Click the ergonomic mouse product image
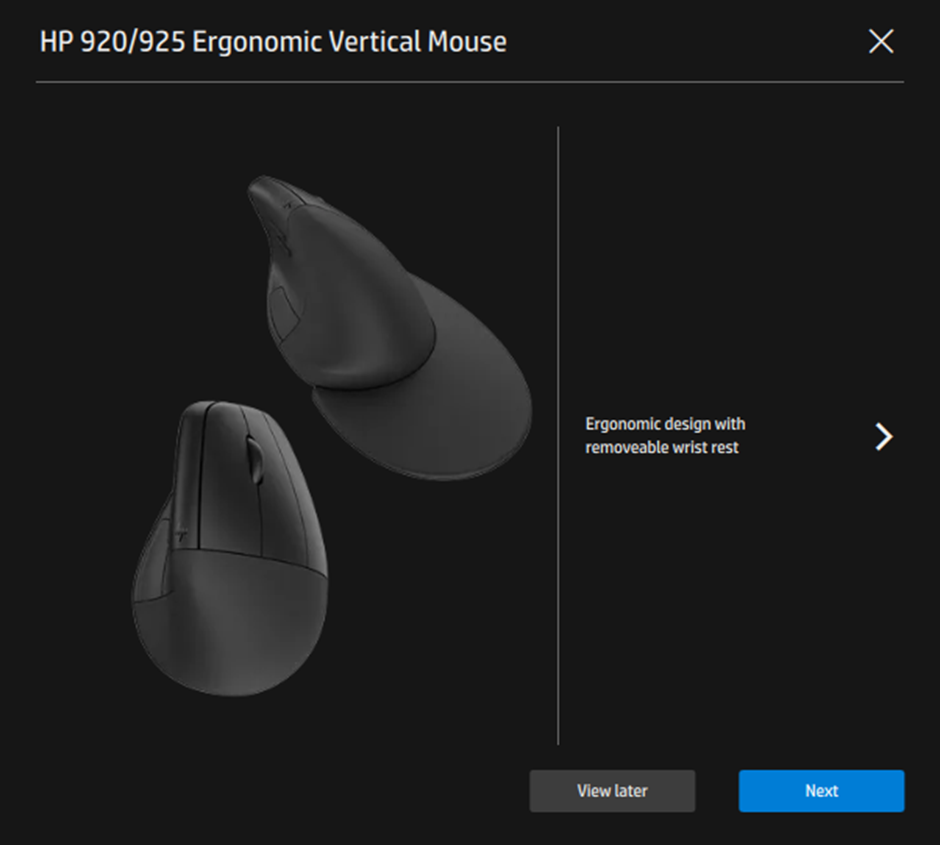 click(x=332, y=436)
